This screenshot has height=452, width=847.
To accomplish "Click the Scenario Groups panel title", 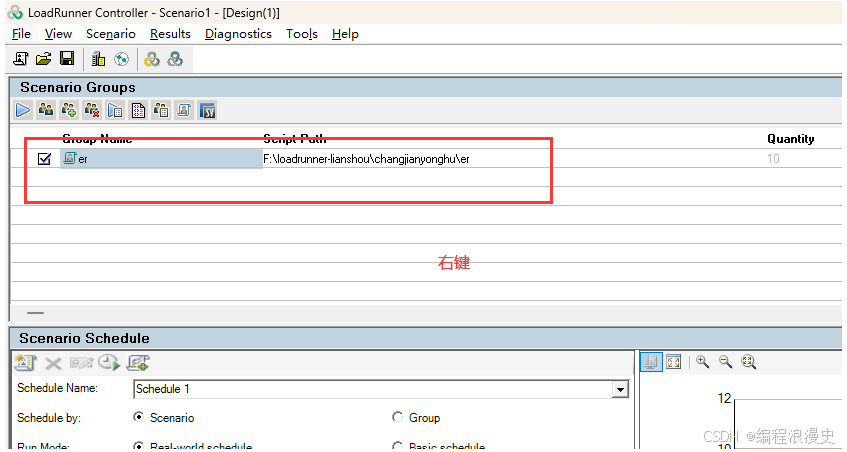I will click(x=78, y=87).
